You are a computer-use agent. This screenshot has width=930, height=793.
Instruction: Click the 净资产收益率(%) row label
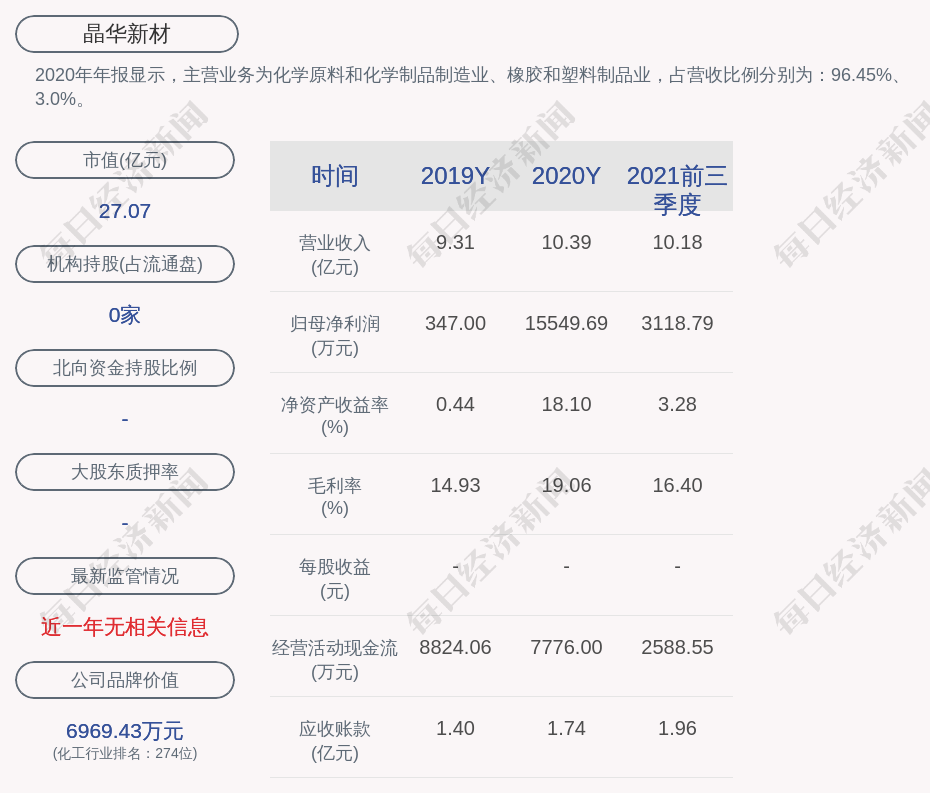pyautogui.click(x=335, y=416)
